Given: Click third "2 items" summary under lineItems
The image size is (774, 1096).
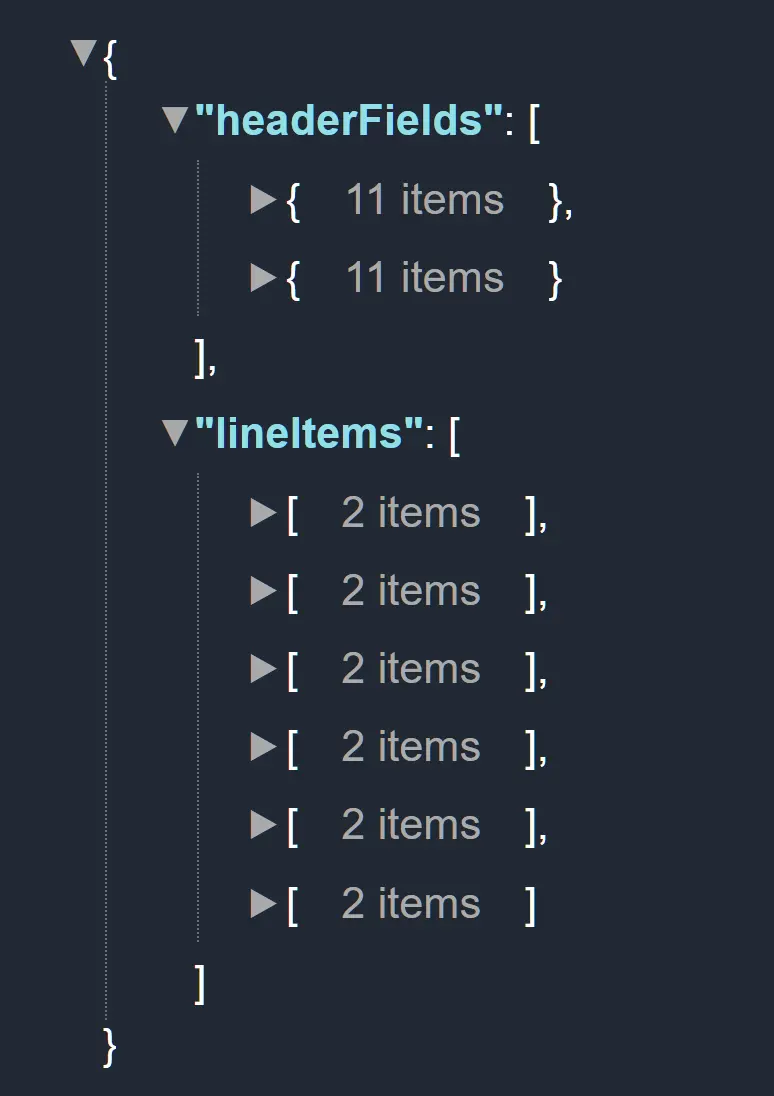Looking at the screenshot, I should [x=411, y=669].
